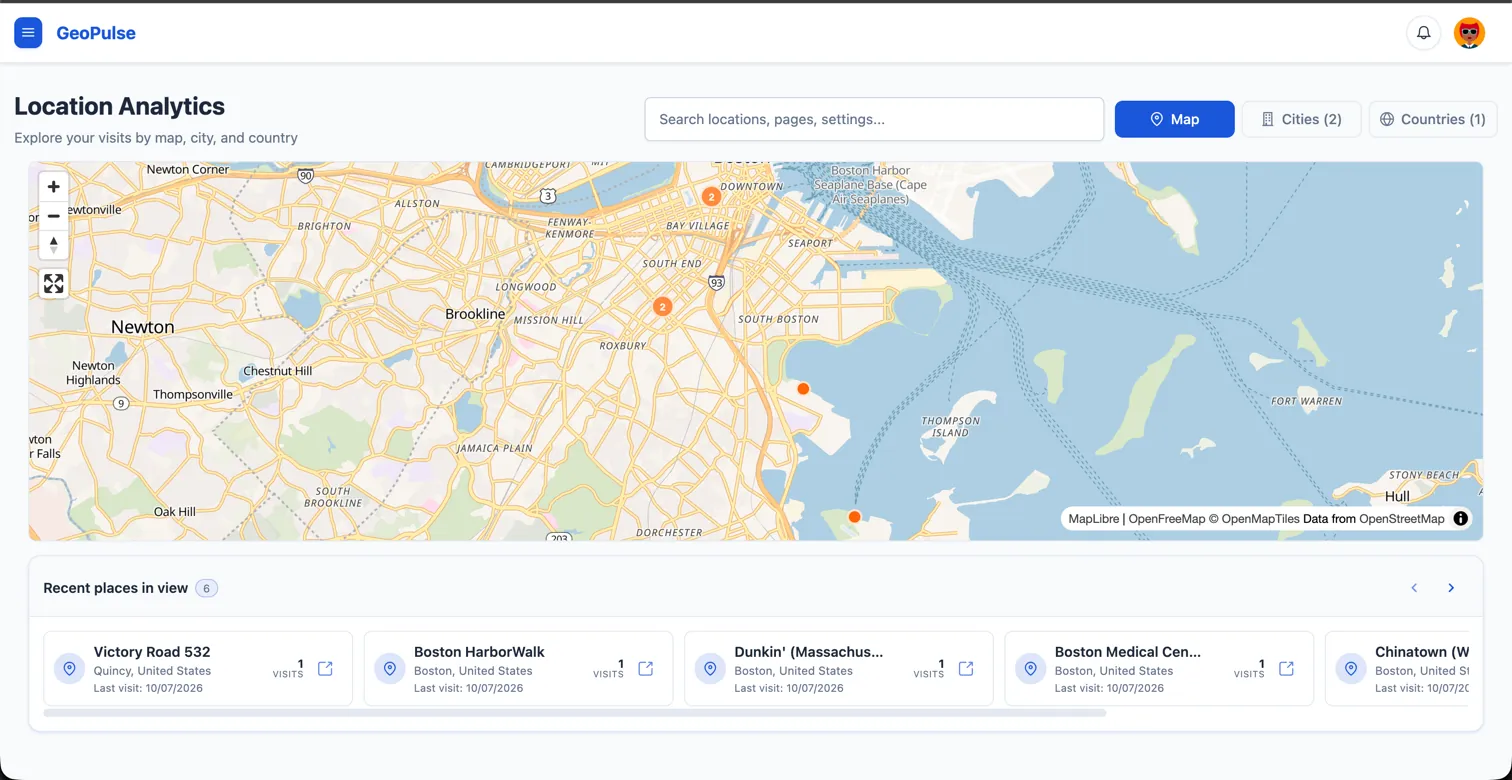
Task: Click the Thompson Island map label
Action: coord(950,427)
